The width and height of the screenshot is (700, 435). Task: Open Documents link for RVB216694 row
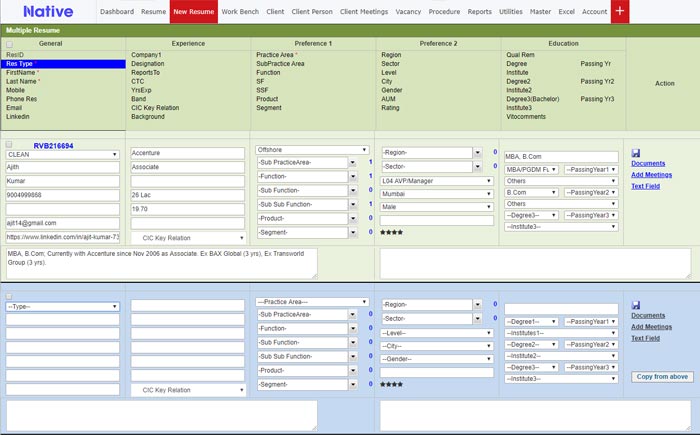tap(648, 163)
